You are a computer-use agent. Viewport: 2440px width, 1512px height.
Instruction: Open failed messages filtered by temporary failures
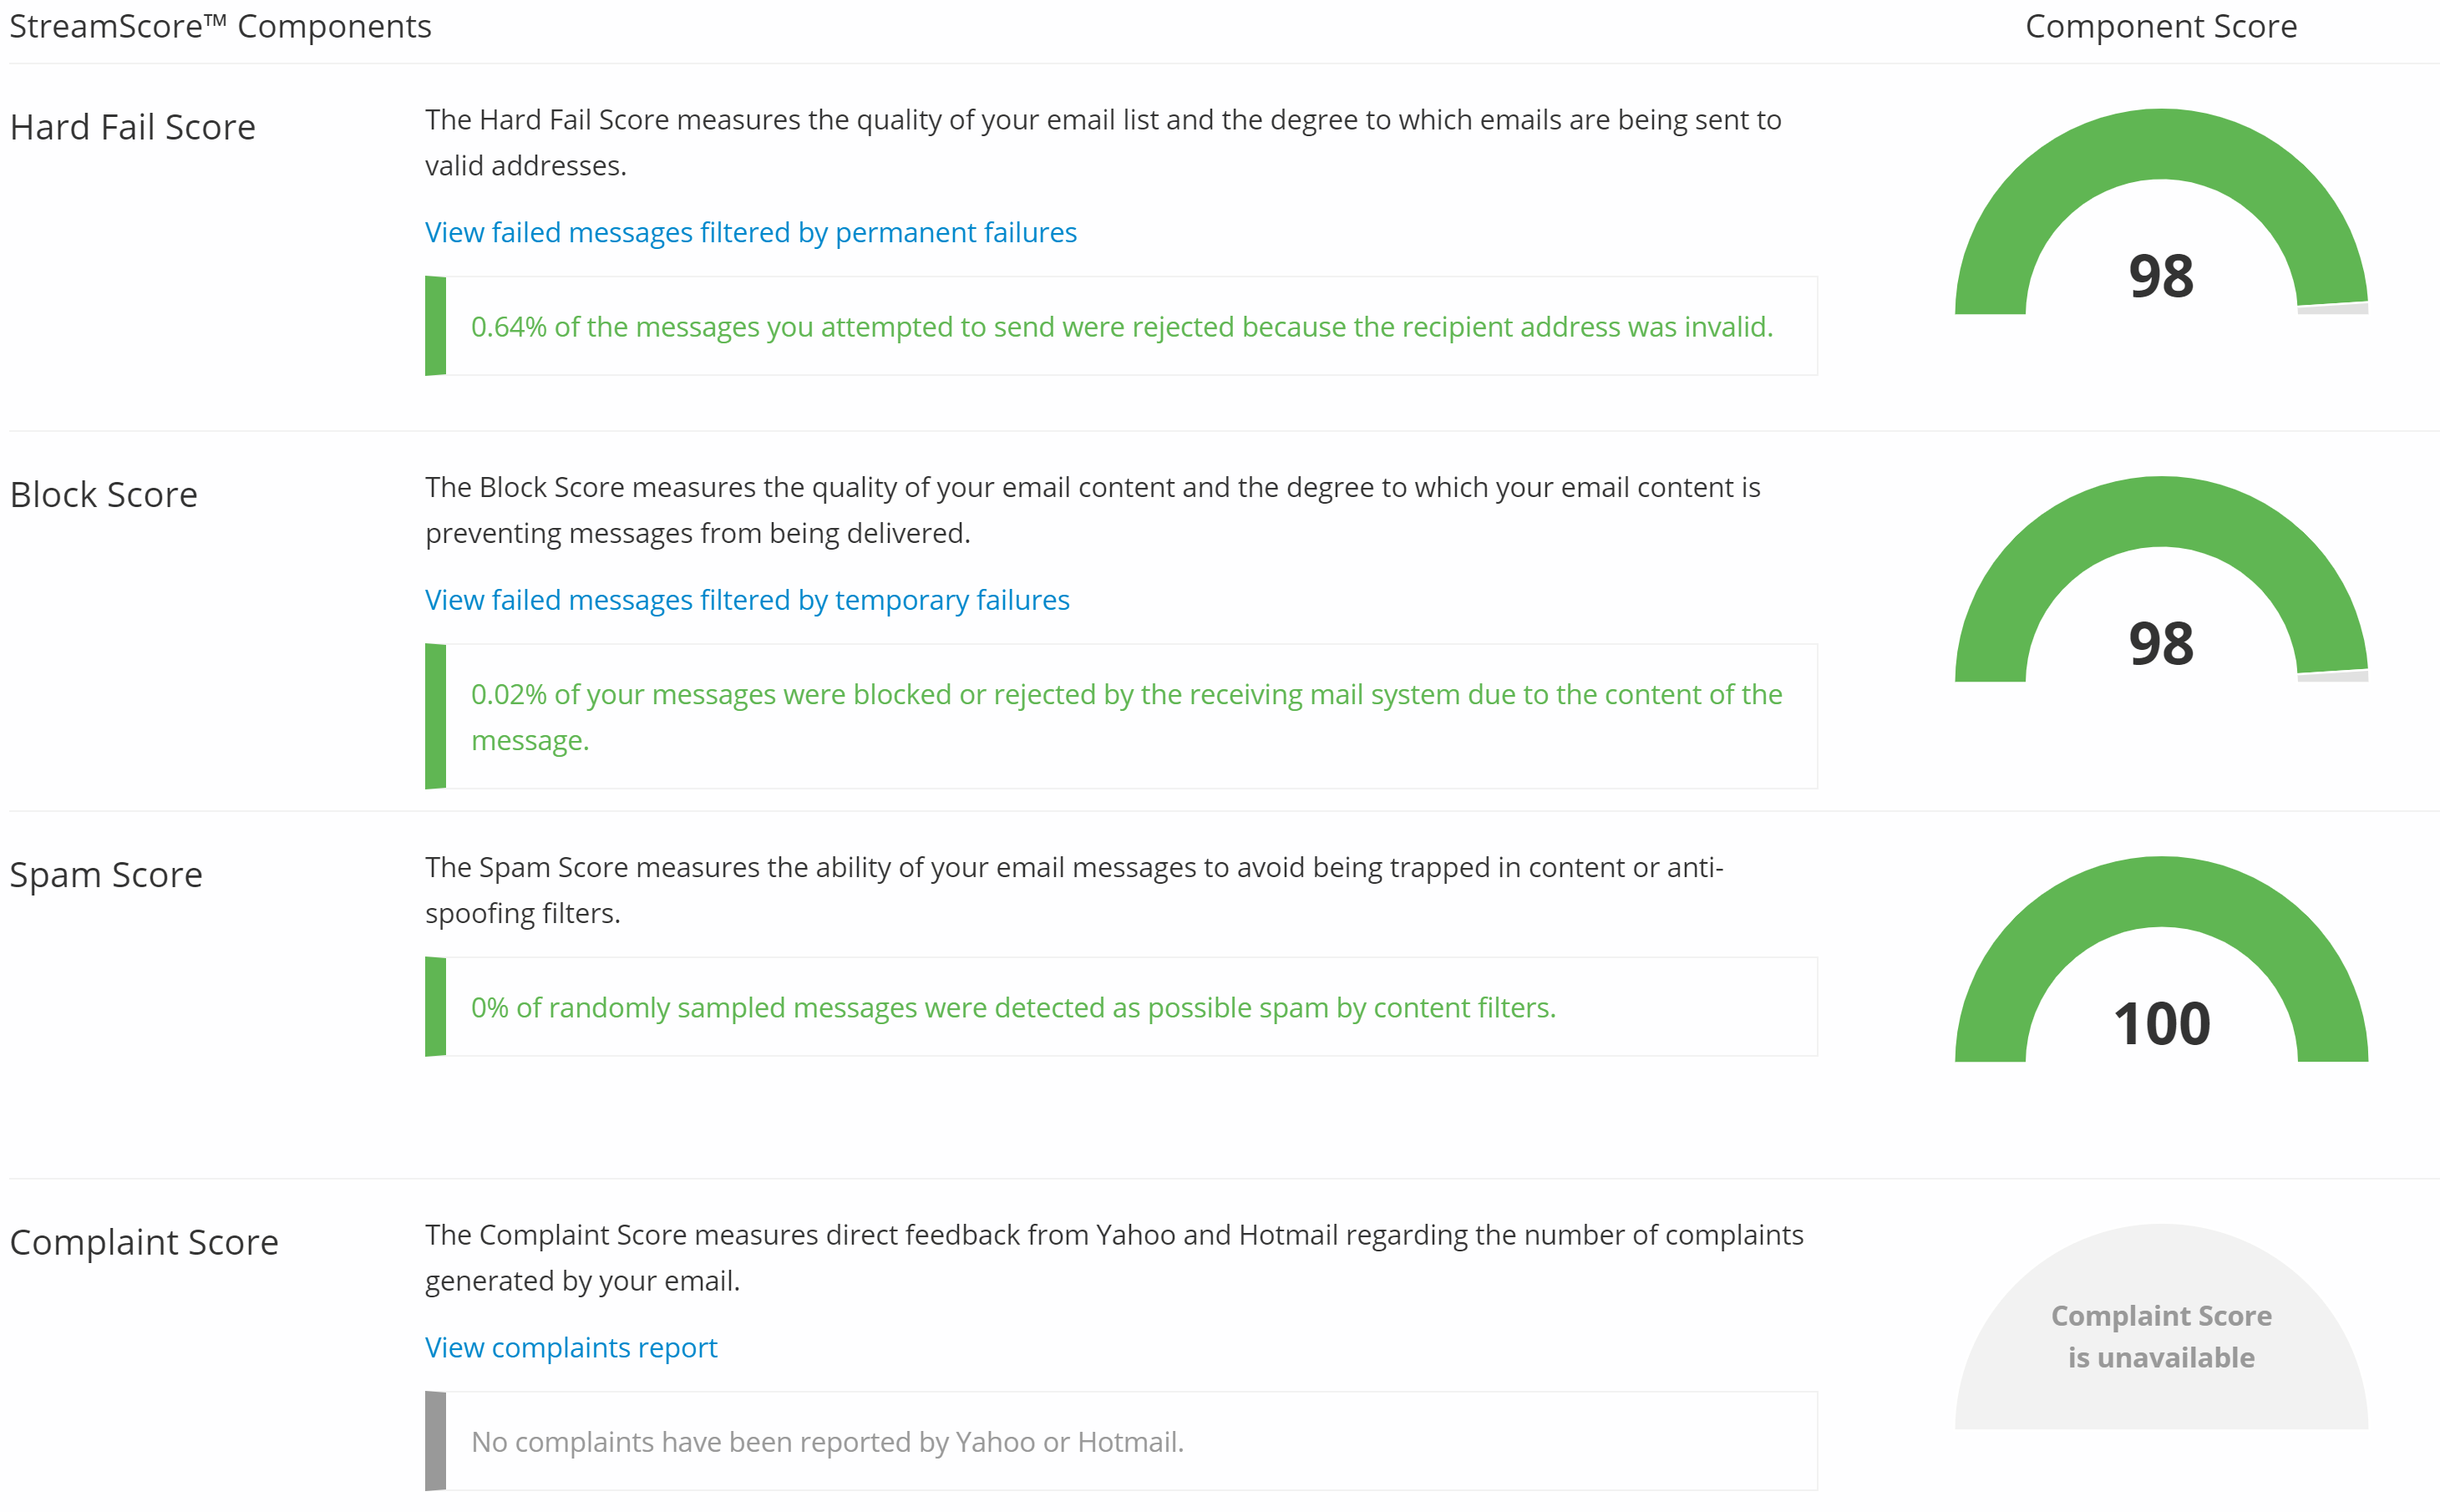click(x=747, y=600)
